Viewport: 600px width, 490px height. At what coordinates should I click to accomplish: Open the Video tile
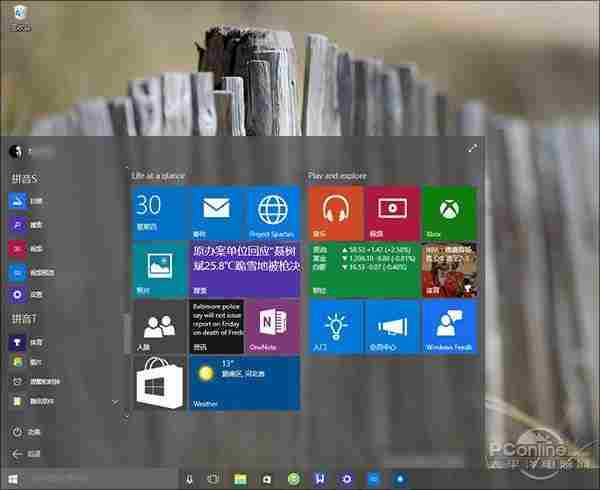coord(392,214)
